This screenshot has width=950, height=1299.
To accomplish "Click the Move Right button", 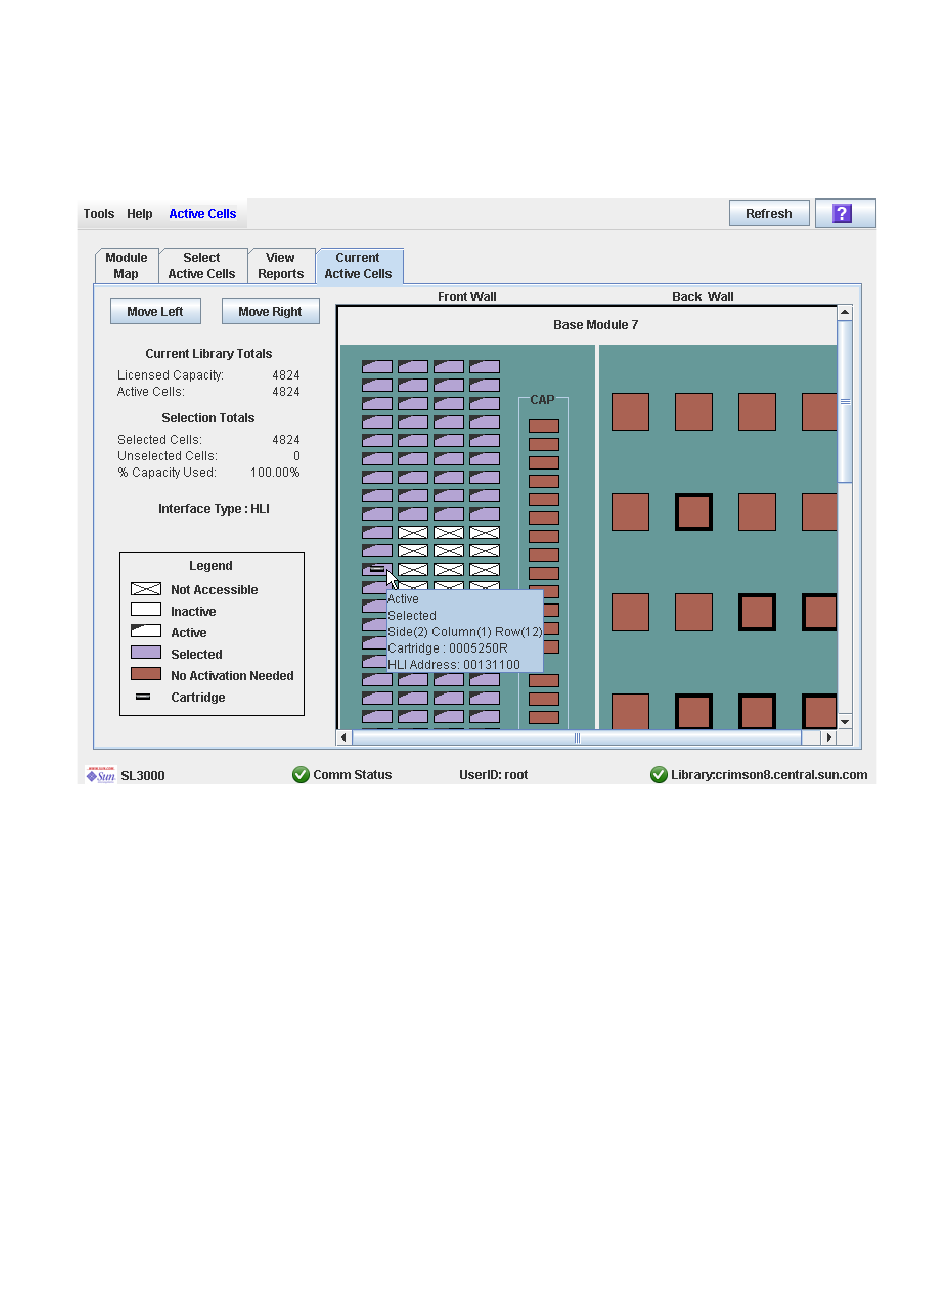I will [270, 311].
